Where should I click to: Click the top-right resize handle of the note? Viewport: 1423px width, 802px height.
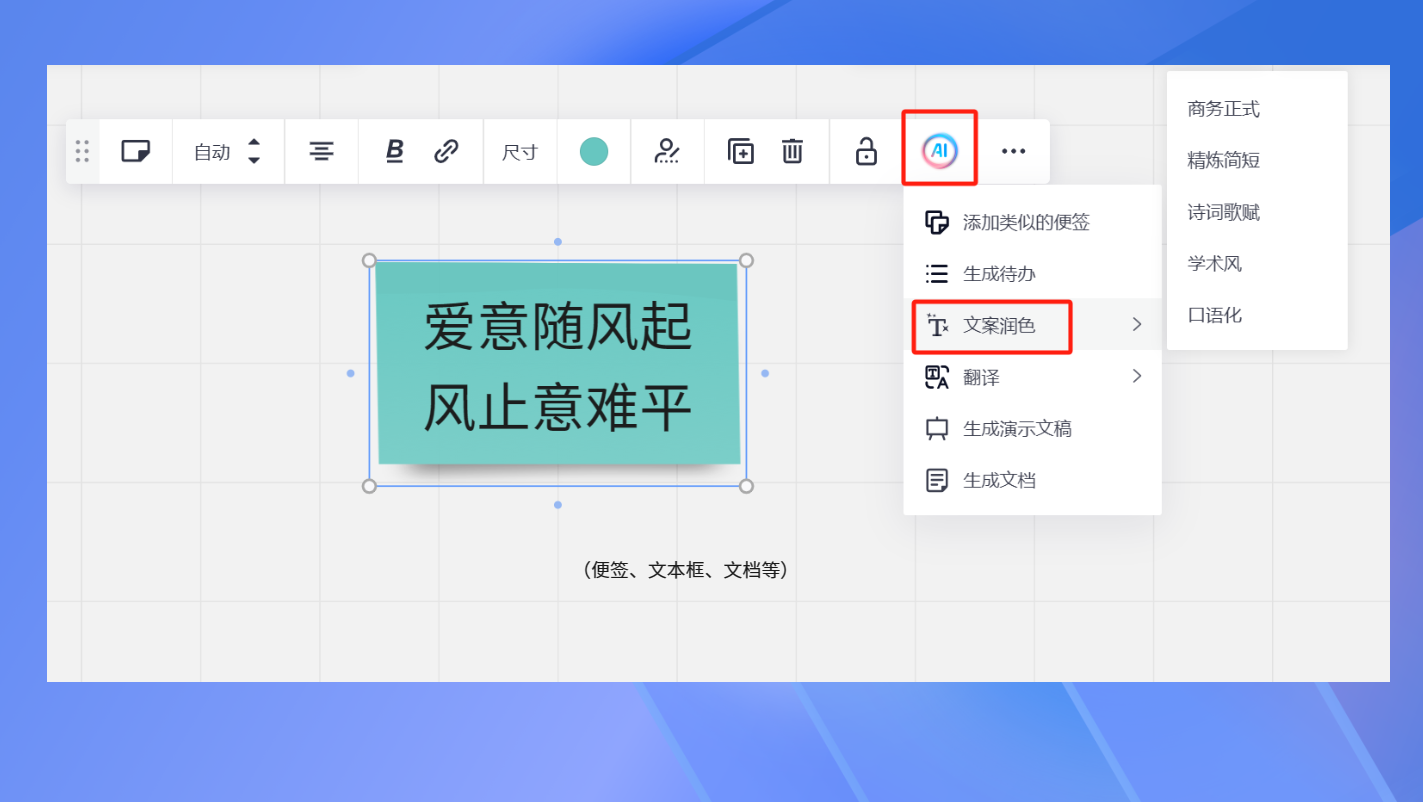(746, 261)
